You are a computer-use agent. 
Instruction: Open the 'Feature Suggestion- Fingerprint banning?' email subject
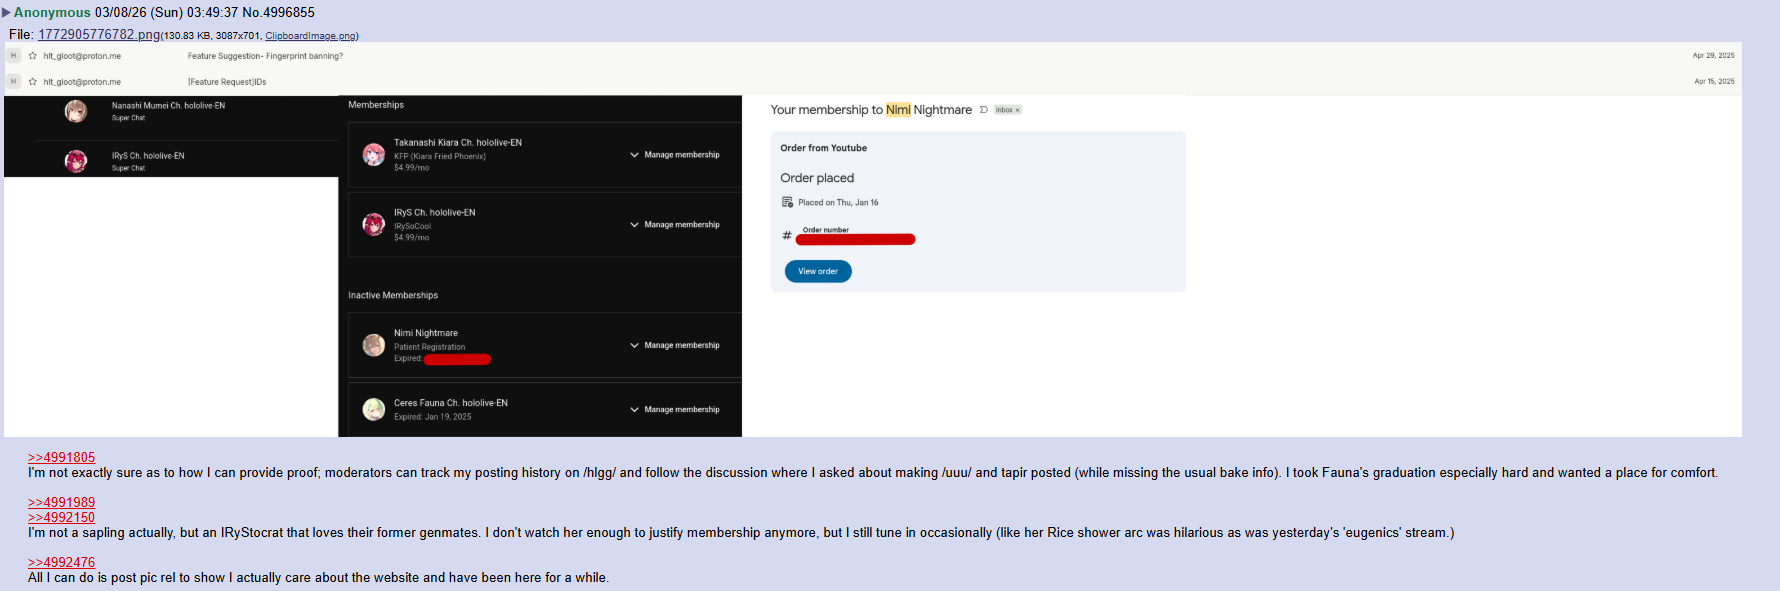click(265, 56)
